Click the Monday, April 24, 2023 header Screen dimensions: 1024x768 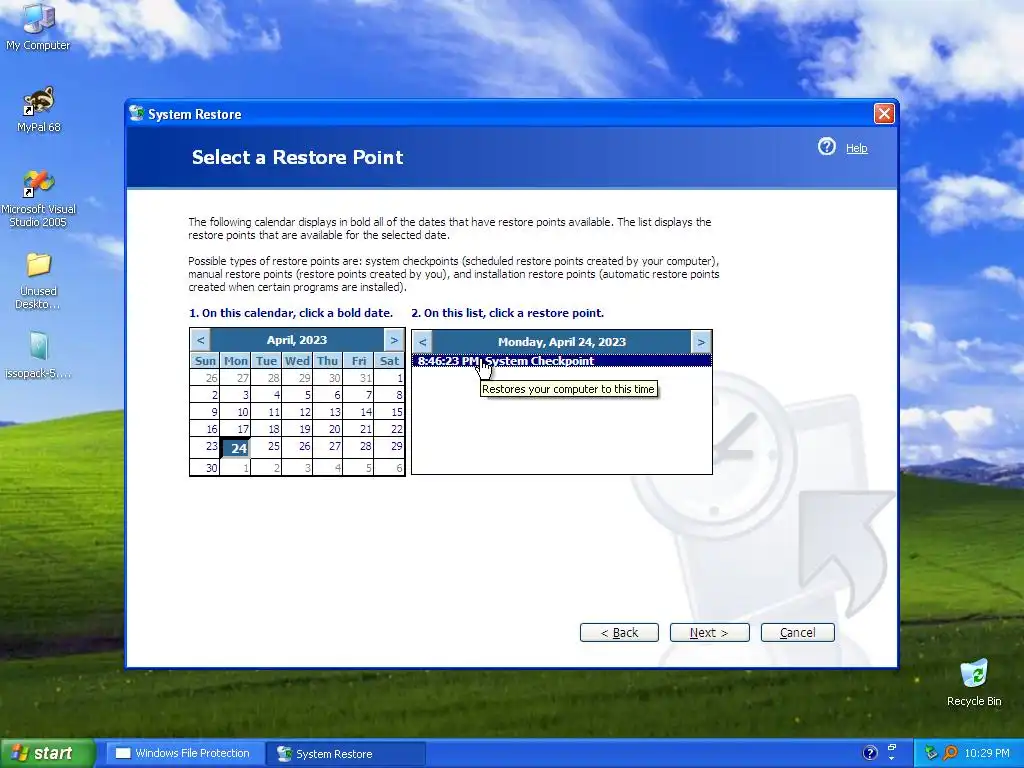(x=562, y=342)
